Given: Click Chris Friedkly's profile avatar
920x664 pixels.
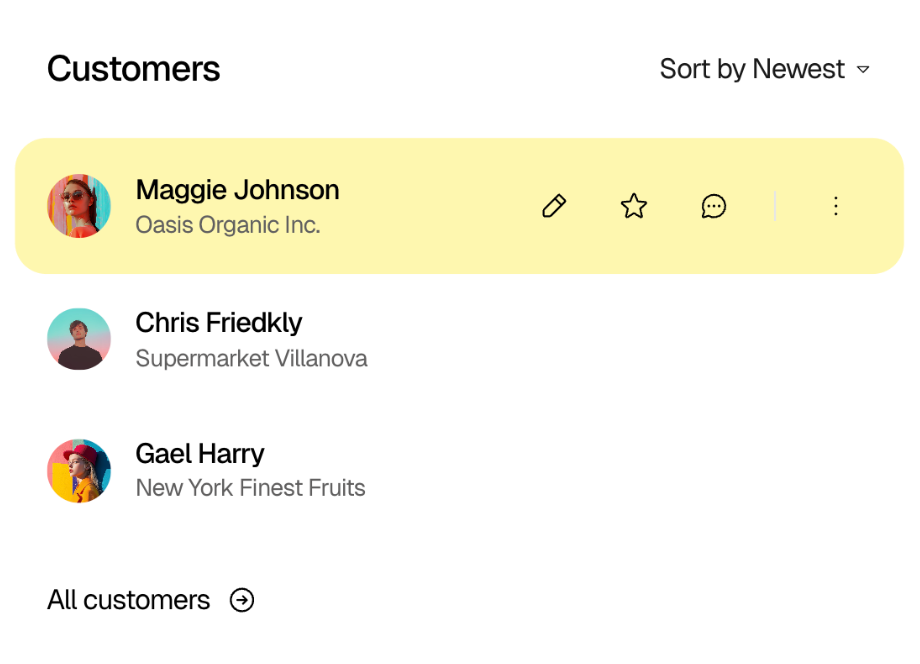Looking at the screenshot, I should [79, 339].
